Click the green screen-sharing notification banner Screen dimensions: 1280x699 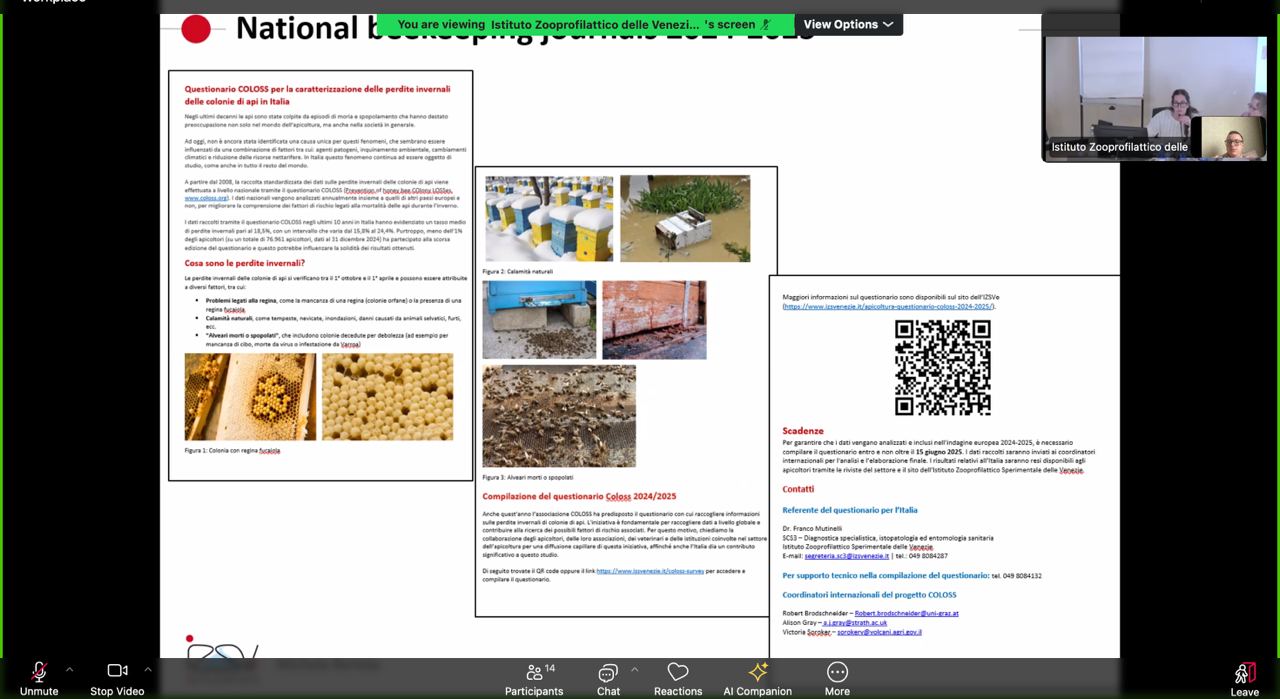click(584, 24)
